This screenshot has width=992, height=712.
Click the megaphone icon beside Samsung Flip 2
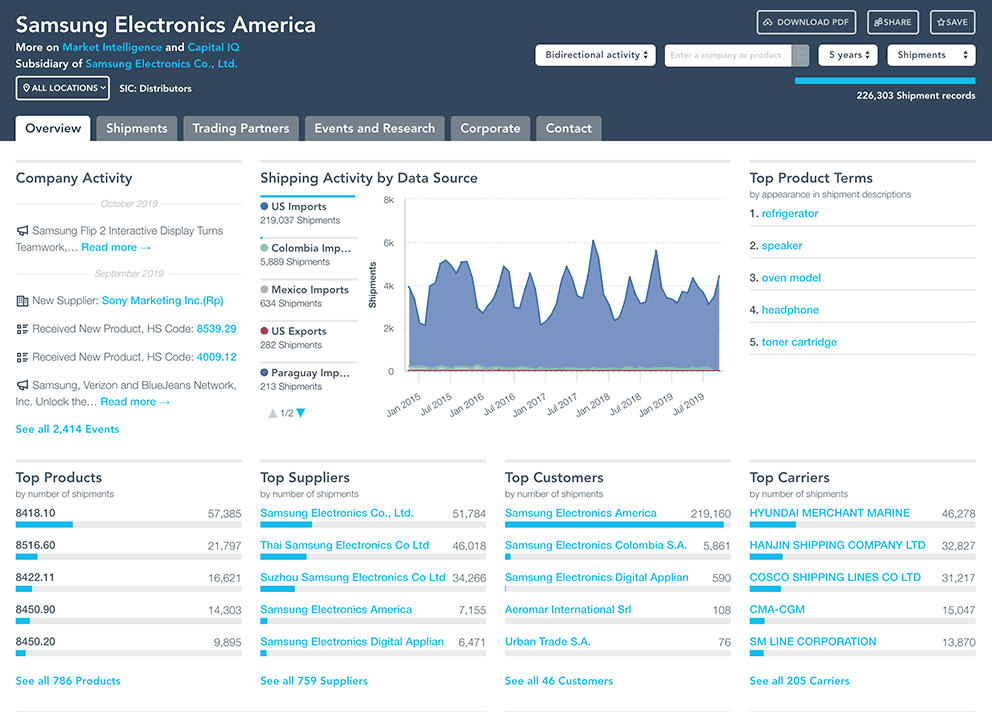click(x=22, y=231)
